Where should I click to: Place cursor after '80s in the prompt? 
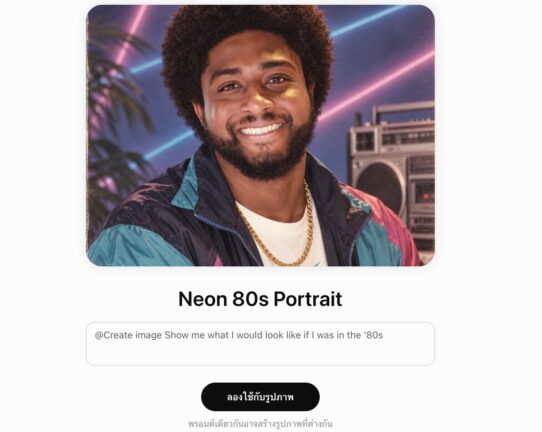click(383, 335)
